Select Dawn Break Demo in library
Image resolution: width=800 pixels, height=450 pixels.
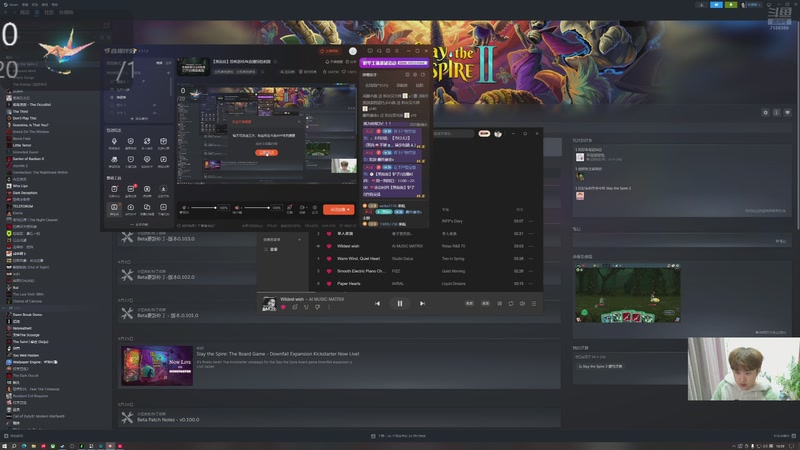click(27, 314)
